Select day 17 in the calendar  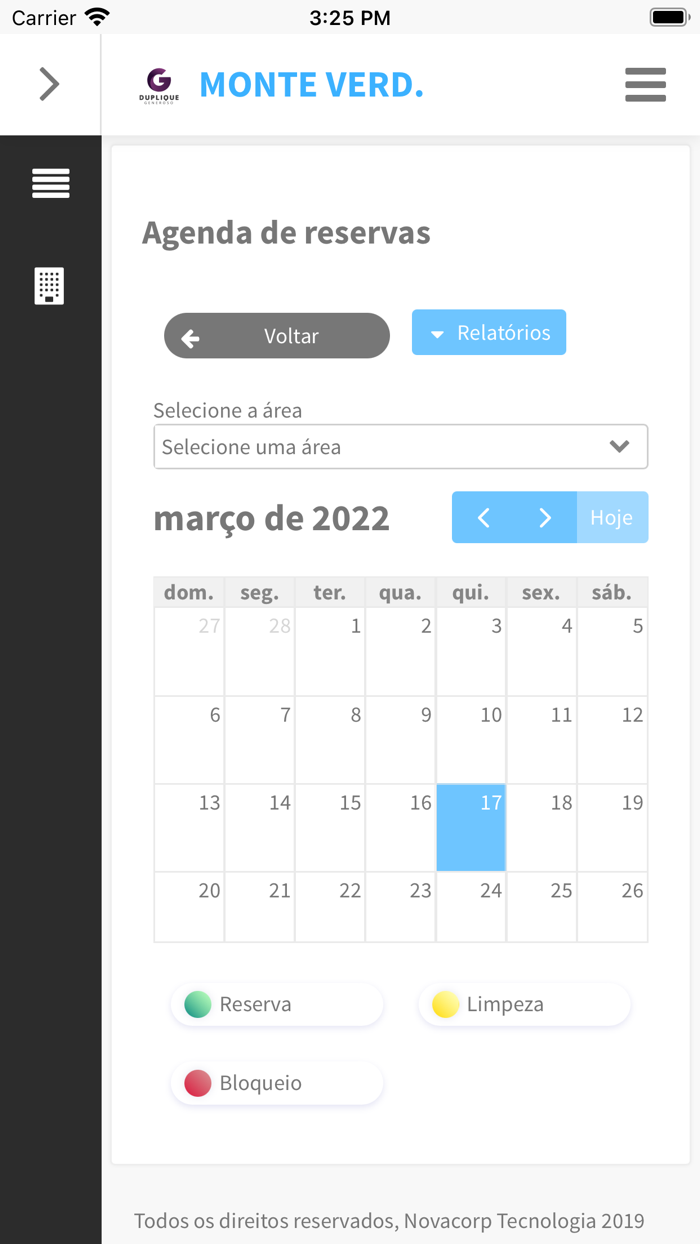point(471,827)
